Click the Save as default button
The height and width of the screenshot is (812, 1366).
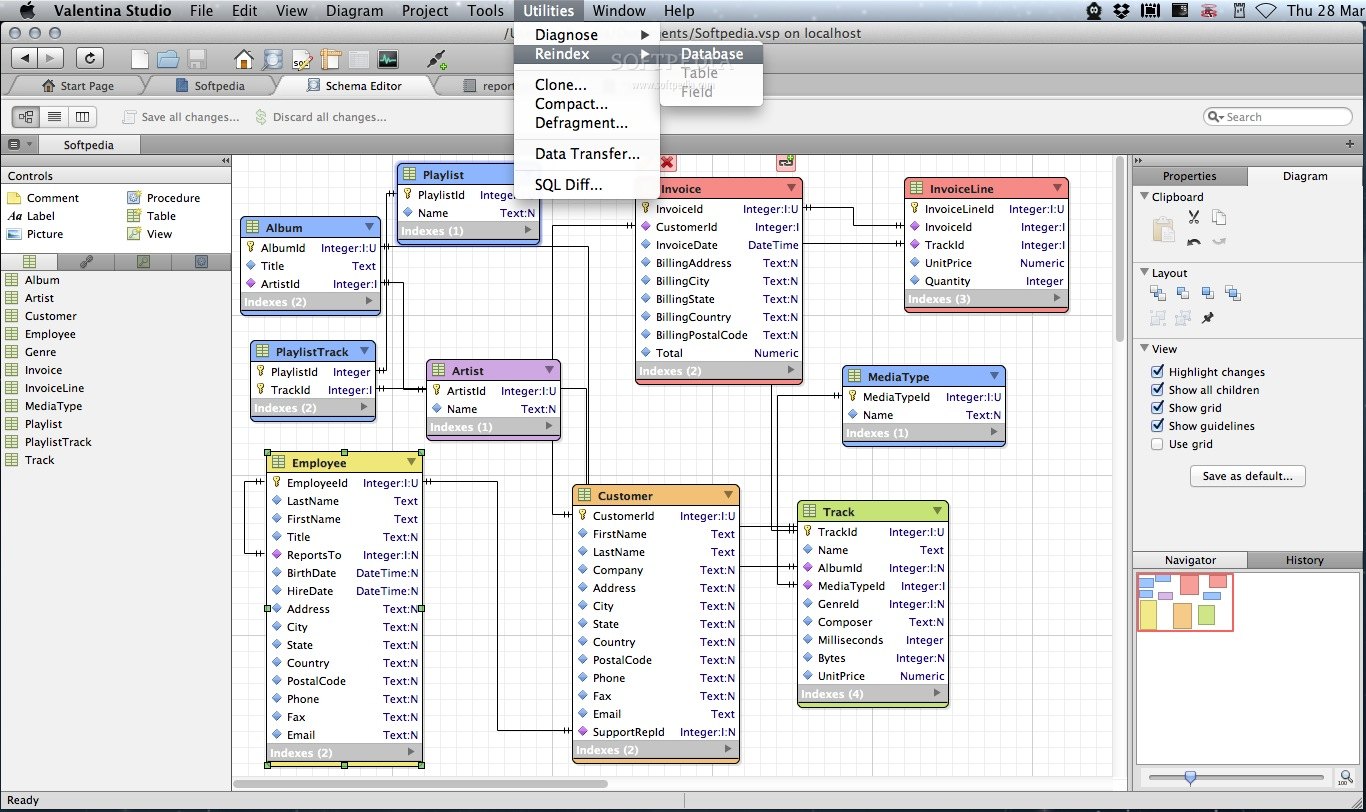coord(1247,476)
